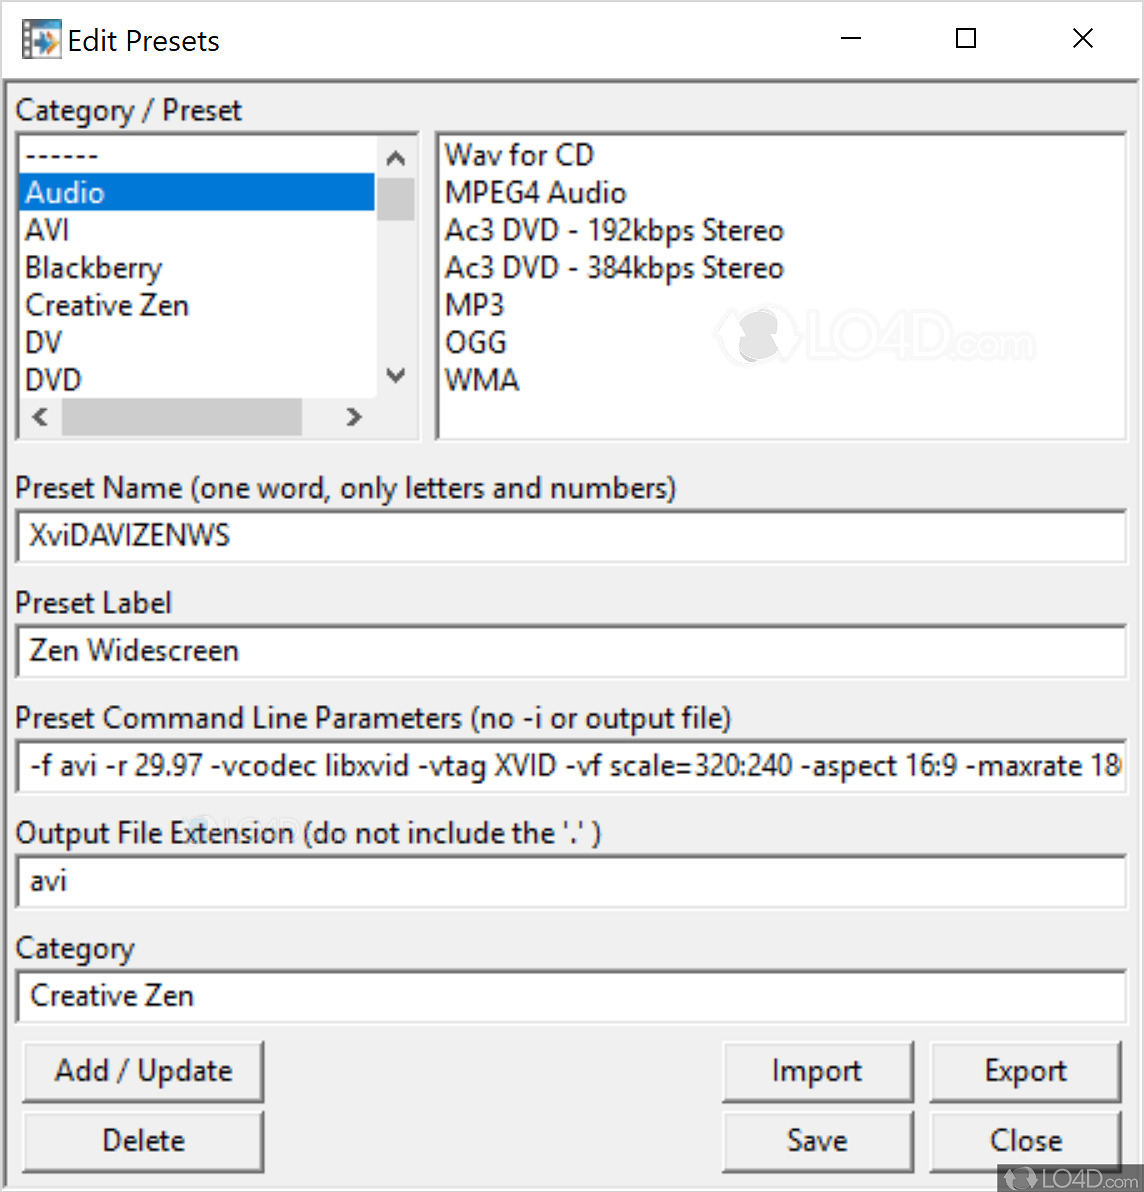Pick Creative Zen in the category list

(x=197, y=305)
